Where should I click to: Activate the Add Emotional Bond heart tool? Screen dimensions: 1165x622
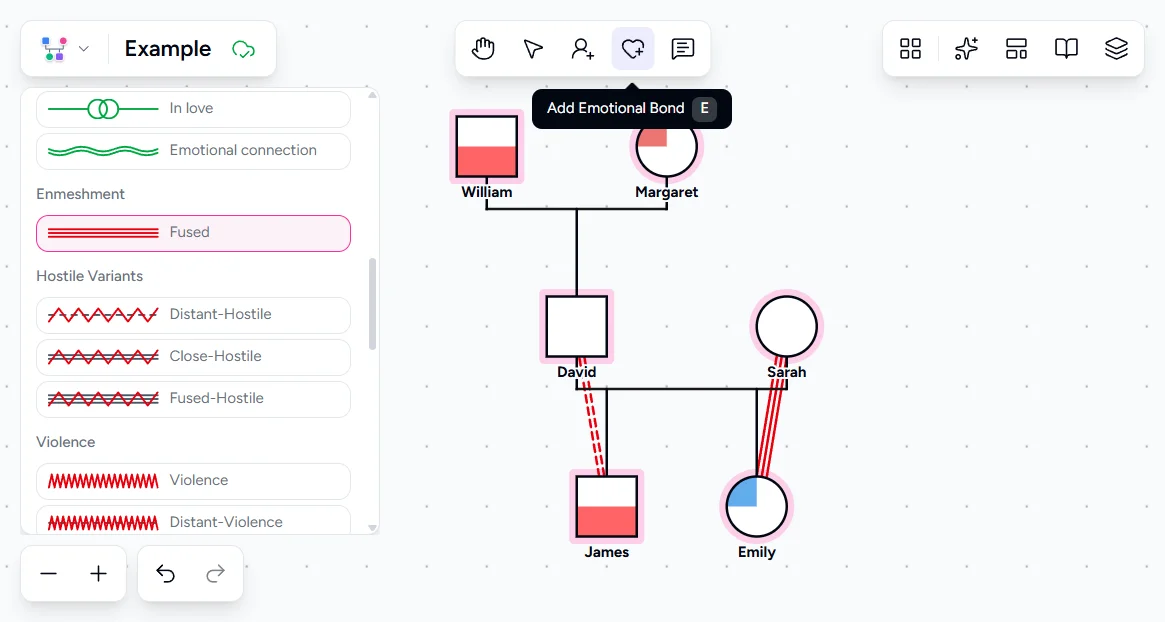633,49
